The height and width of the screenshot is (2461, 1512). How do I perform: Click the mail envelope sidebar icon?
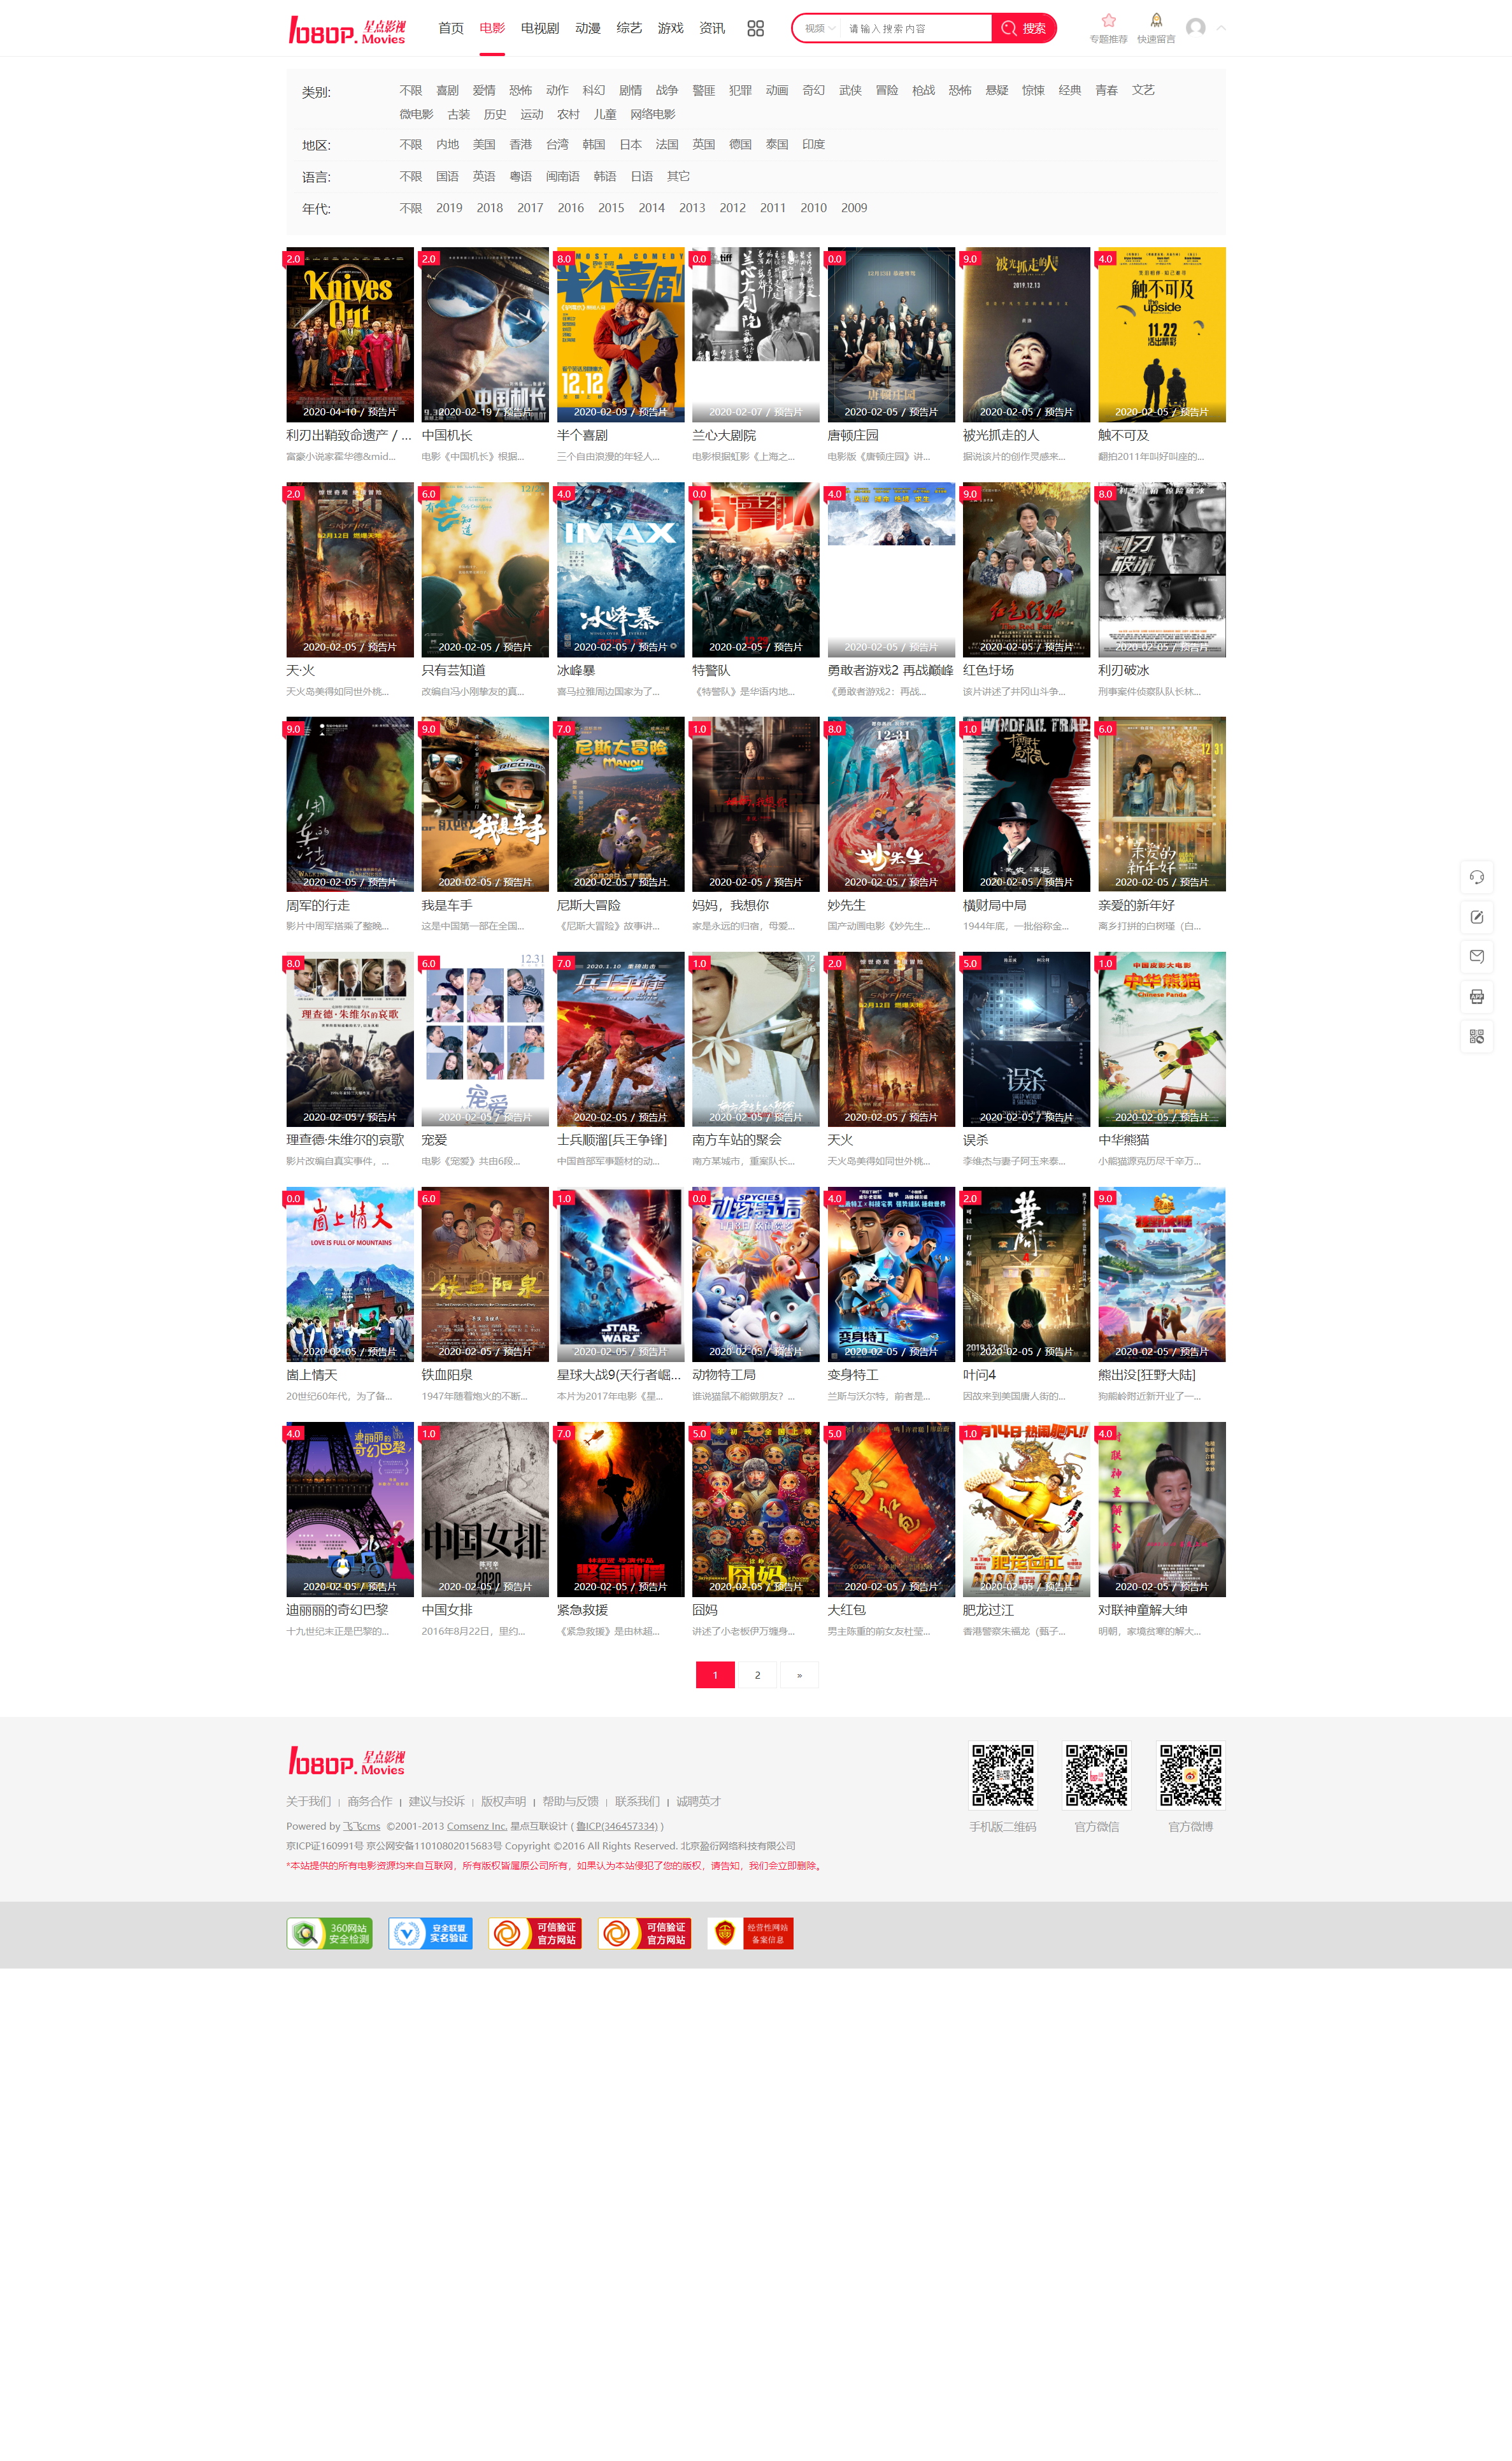click(1476, 956)
